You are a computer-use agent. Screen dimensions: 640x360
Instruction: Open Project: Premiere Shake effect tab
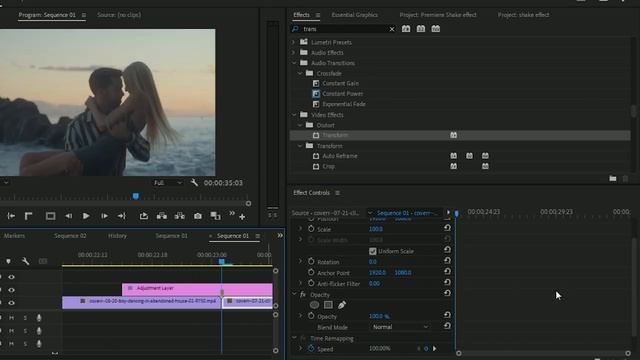pyautogui.click(x=438, y=15)
